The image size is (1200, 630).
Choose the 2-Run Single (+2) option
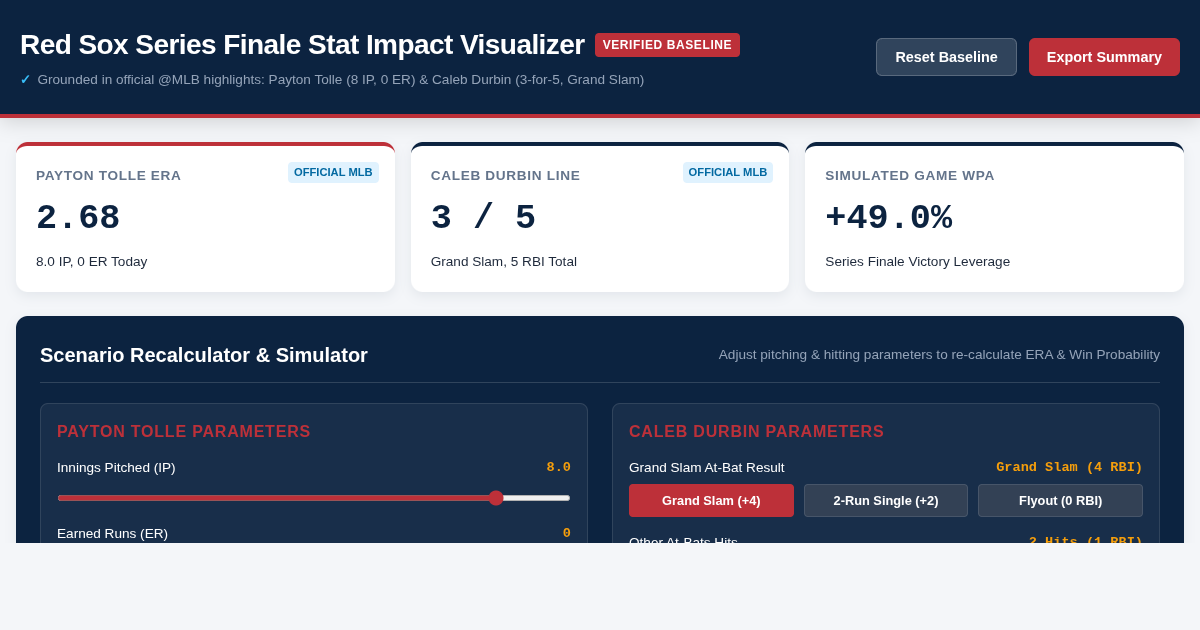coord(886,501)
